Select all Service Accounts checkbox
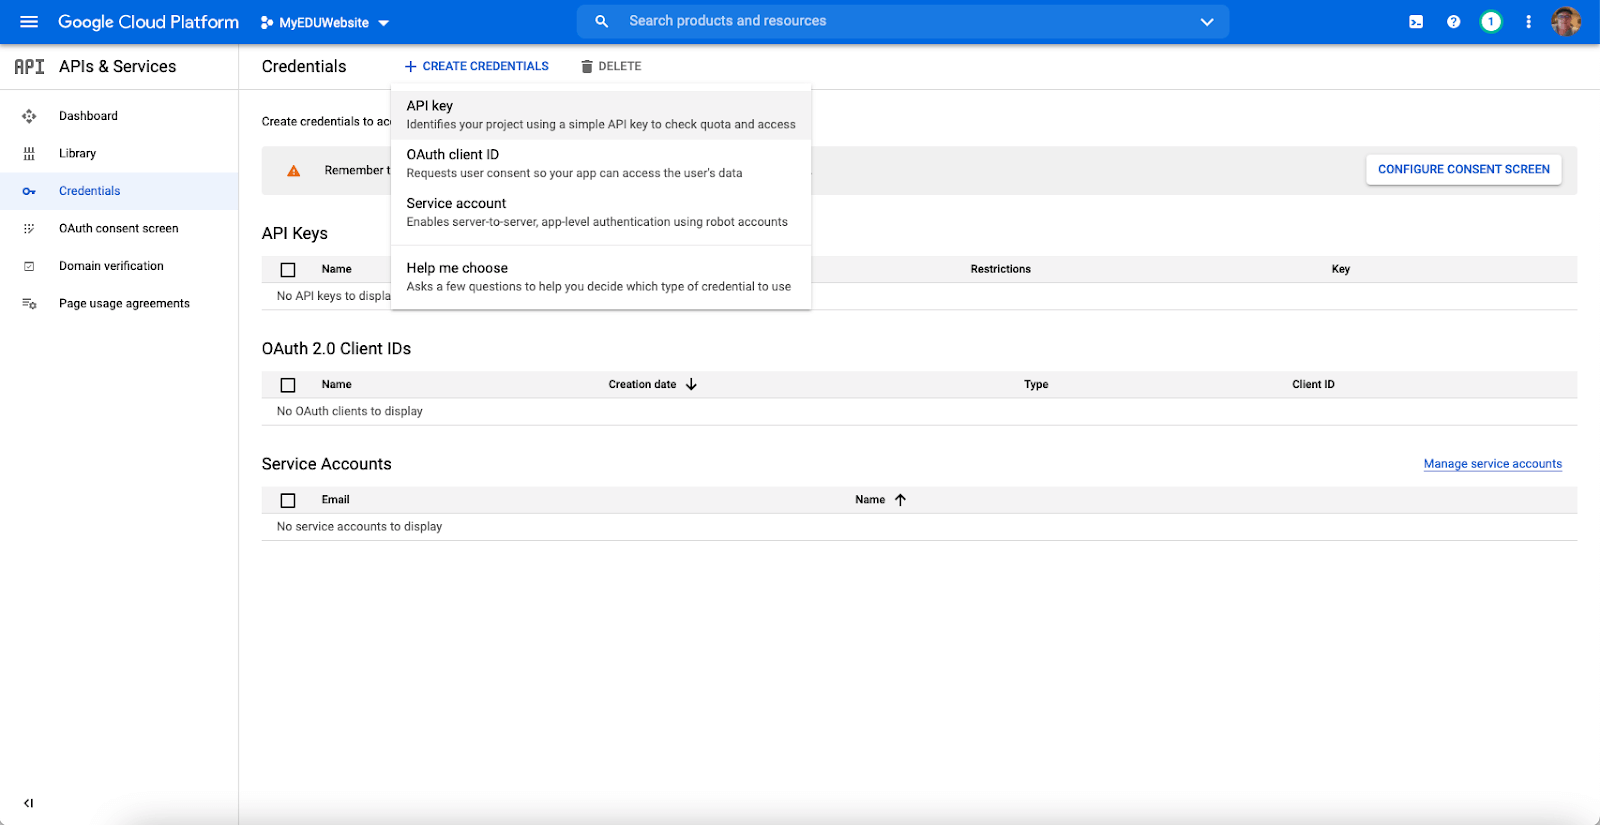Image resolution: width=1600 pixels, height=825 pixels. [288, 500]
